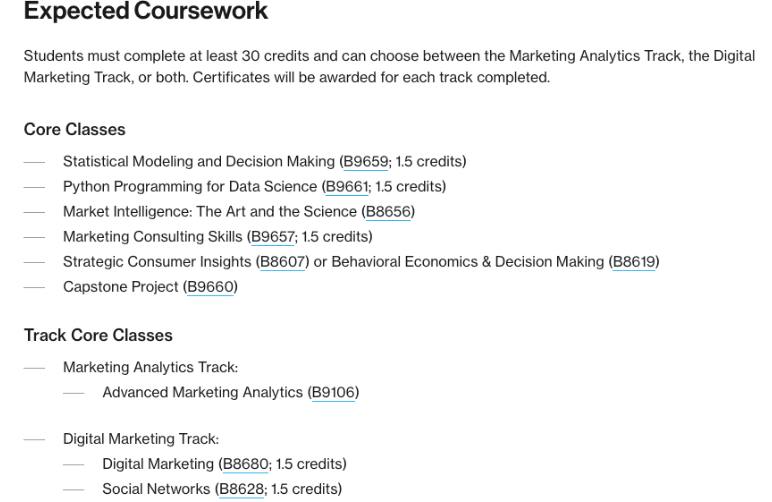Click the Capstone Project course name
Image resolution: width=772 pixels, height=502 pixels.
(120, 287)
